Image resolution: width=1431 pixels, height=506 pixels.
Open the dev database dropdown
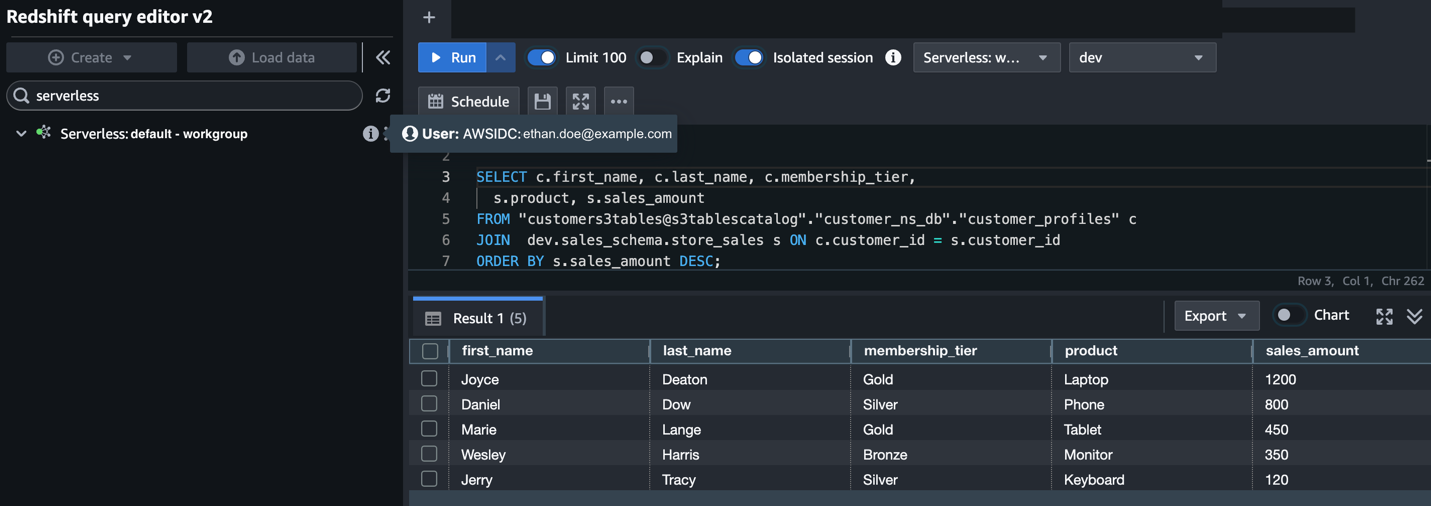pyautogui.click(x=1142, y=58)
